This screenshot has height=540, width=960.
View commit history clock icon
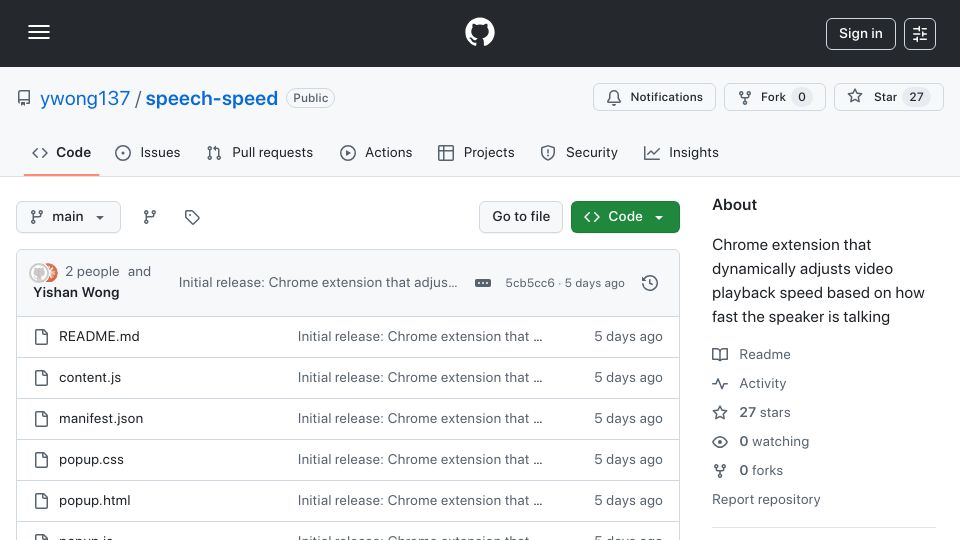[x=650, y=283]
